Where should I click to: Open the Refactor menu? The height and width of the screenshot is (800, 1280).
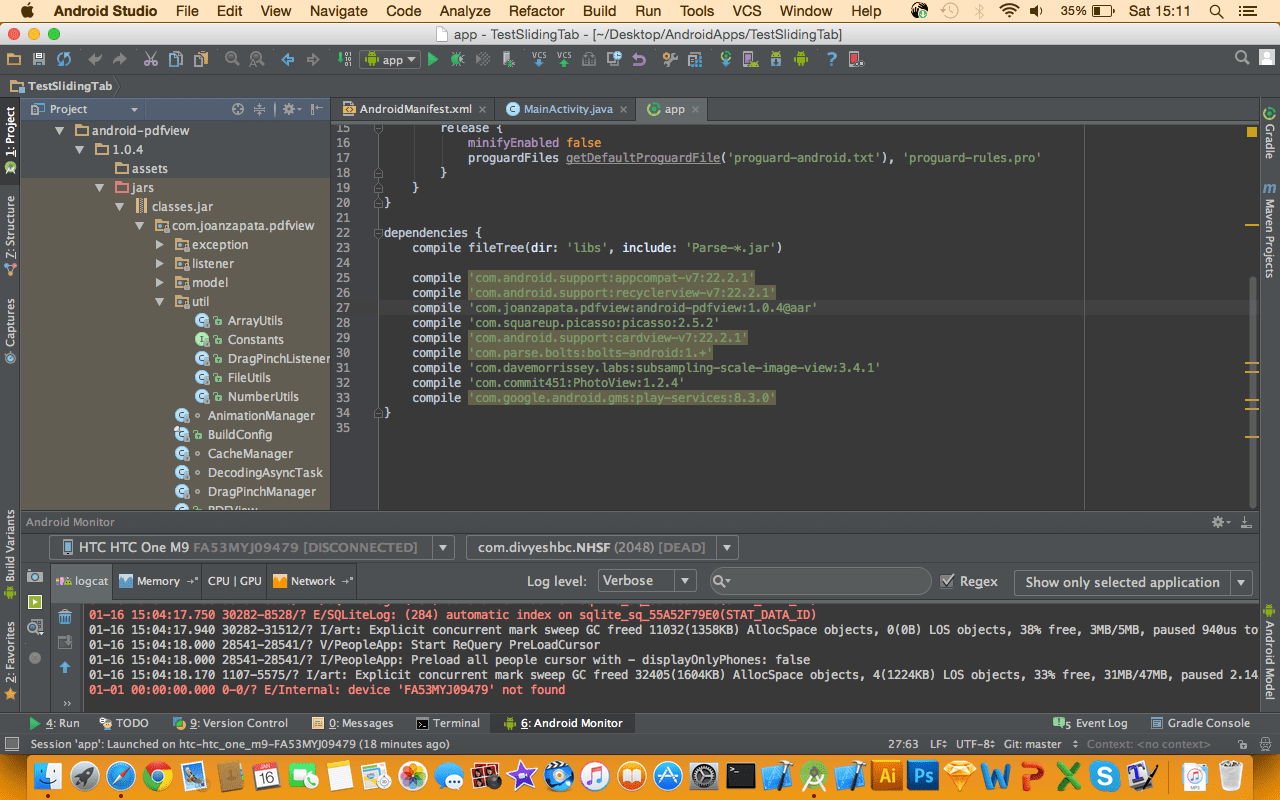pos(536,11)
